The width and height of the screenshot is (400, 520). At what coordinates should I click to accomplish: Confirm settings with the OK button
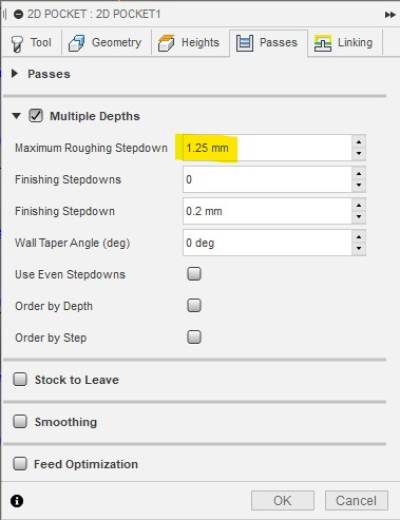click(283, 501)
